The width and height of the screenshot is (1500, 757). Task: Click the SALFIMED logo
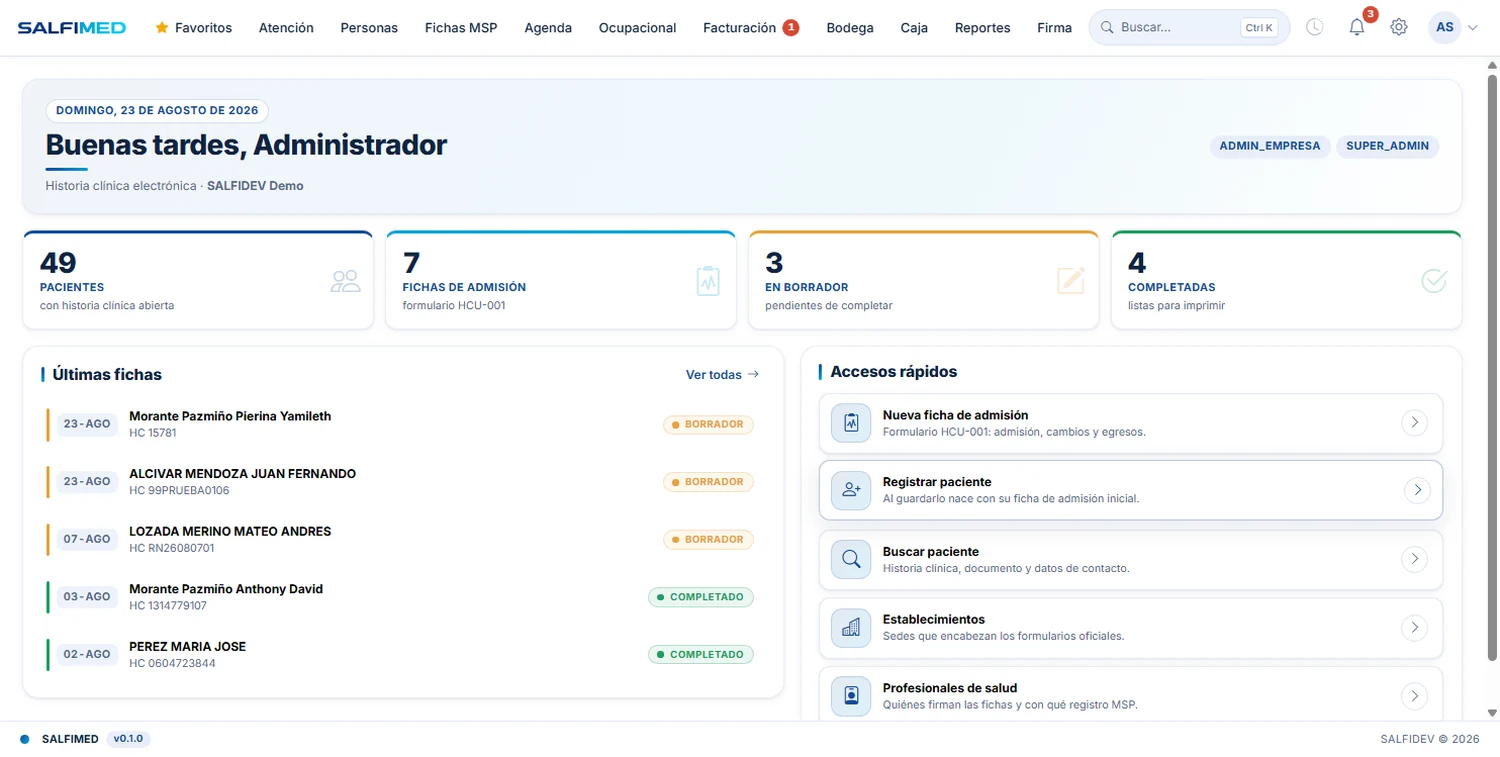[x=71, y=28]
